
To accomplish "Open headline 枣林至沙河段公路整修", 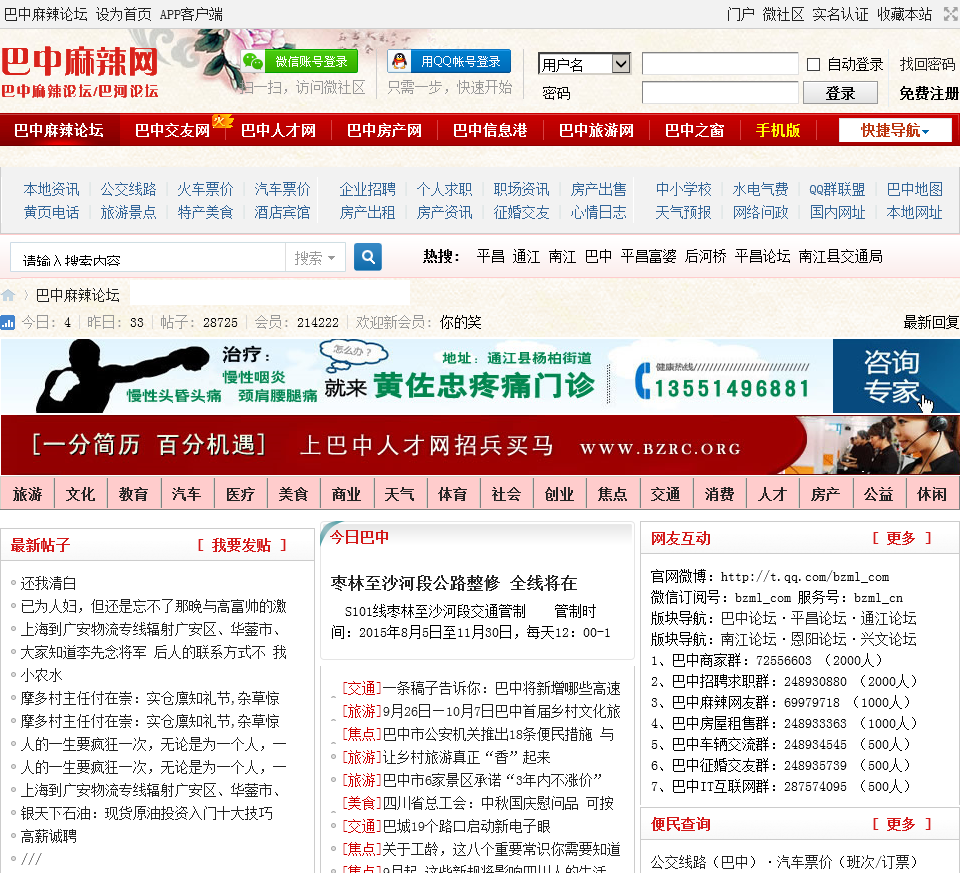I will pyautogui.click(x=454, y=583).
